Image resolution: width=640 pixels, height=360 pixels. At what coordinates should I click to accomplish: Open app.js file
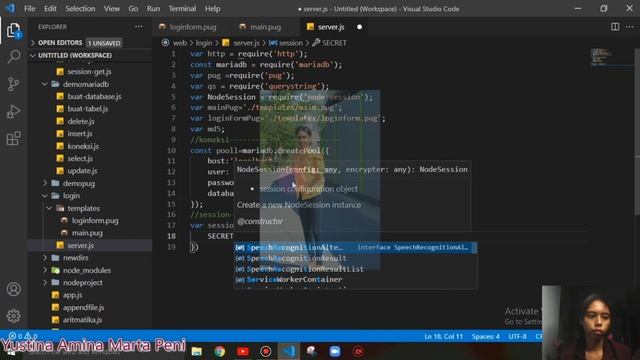(73, 295)
